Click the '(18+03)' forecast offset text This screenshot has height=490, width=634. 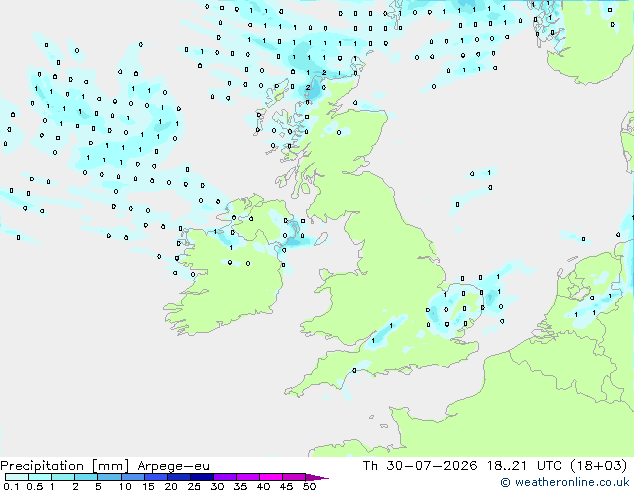[x=598, y=466]
